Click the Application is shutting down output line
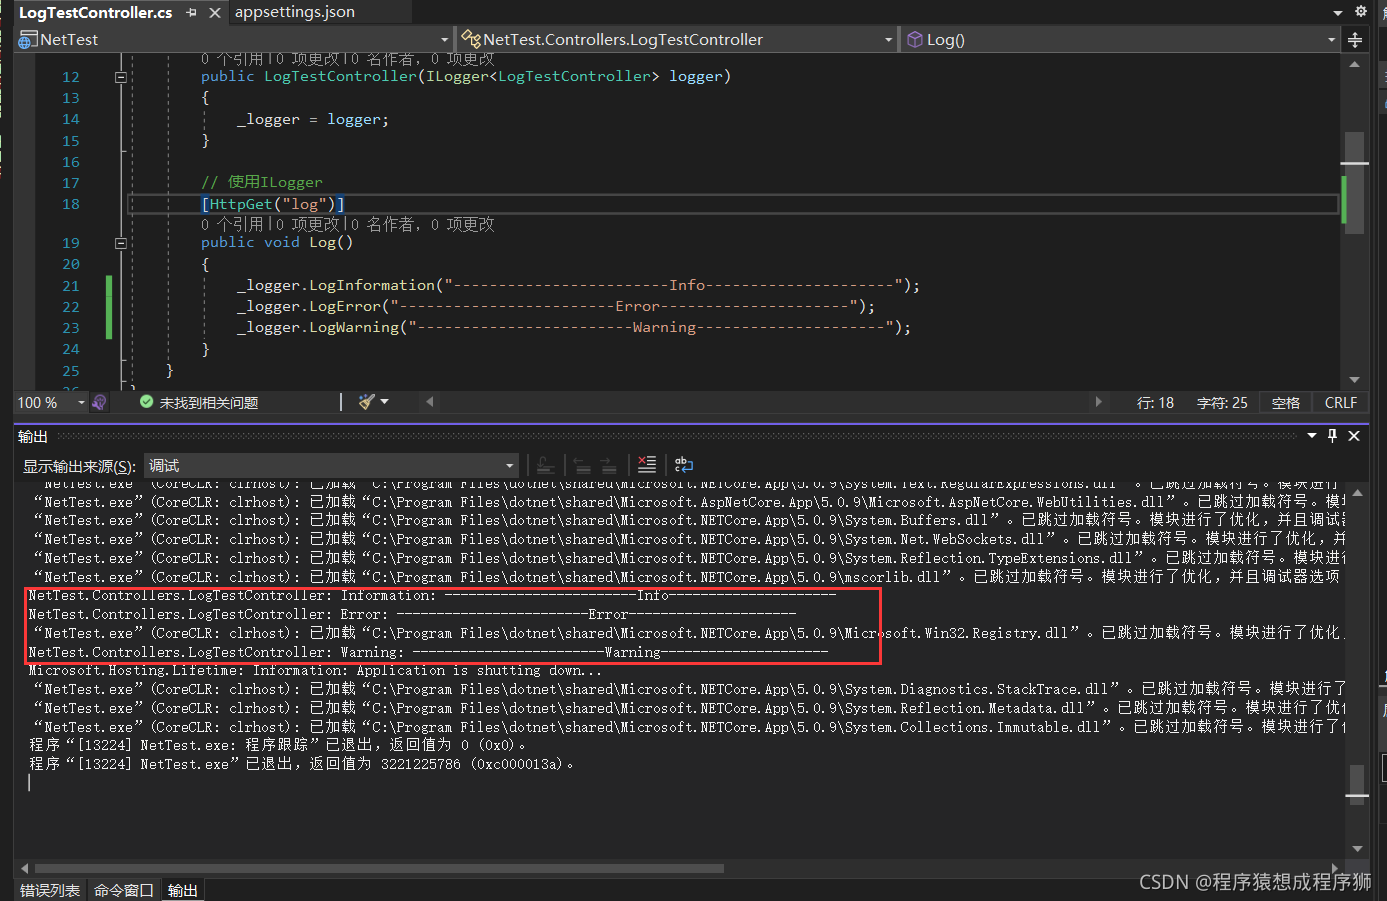This screenshot has height=901, width=1387. point(316,670)
